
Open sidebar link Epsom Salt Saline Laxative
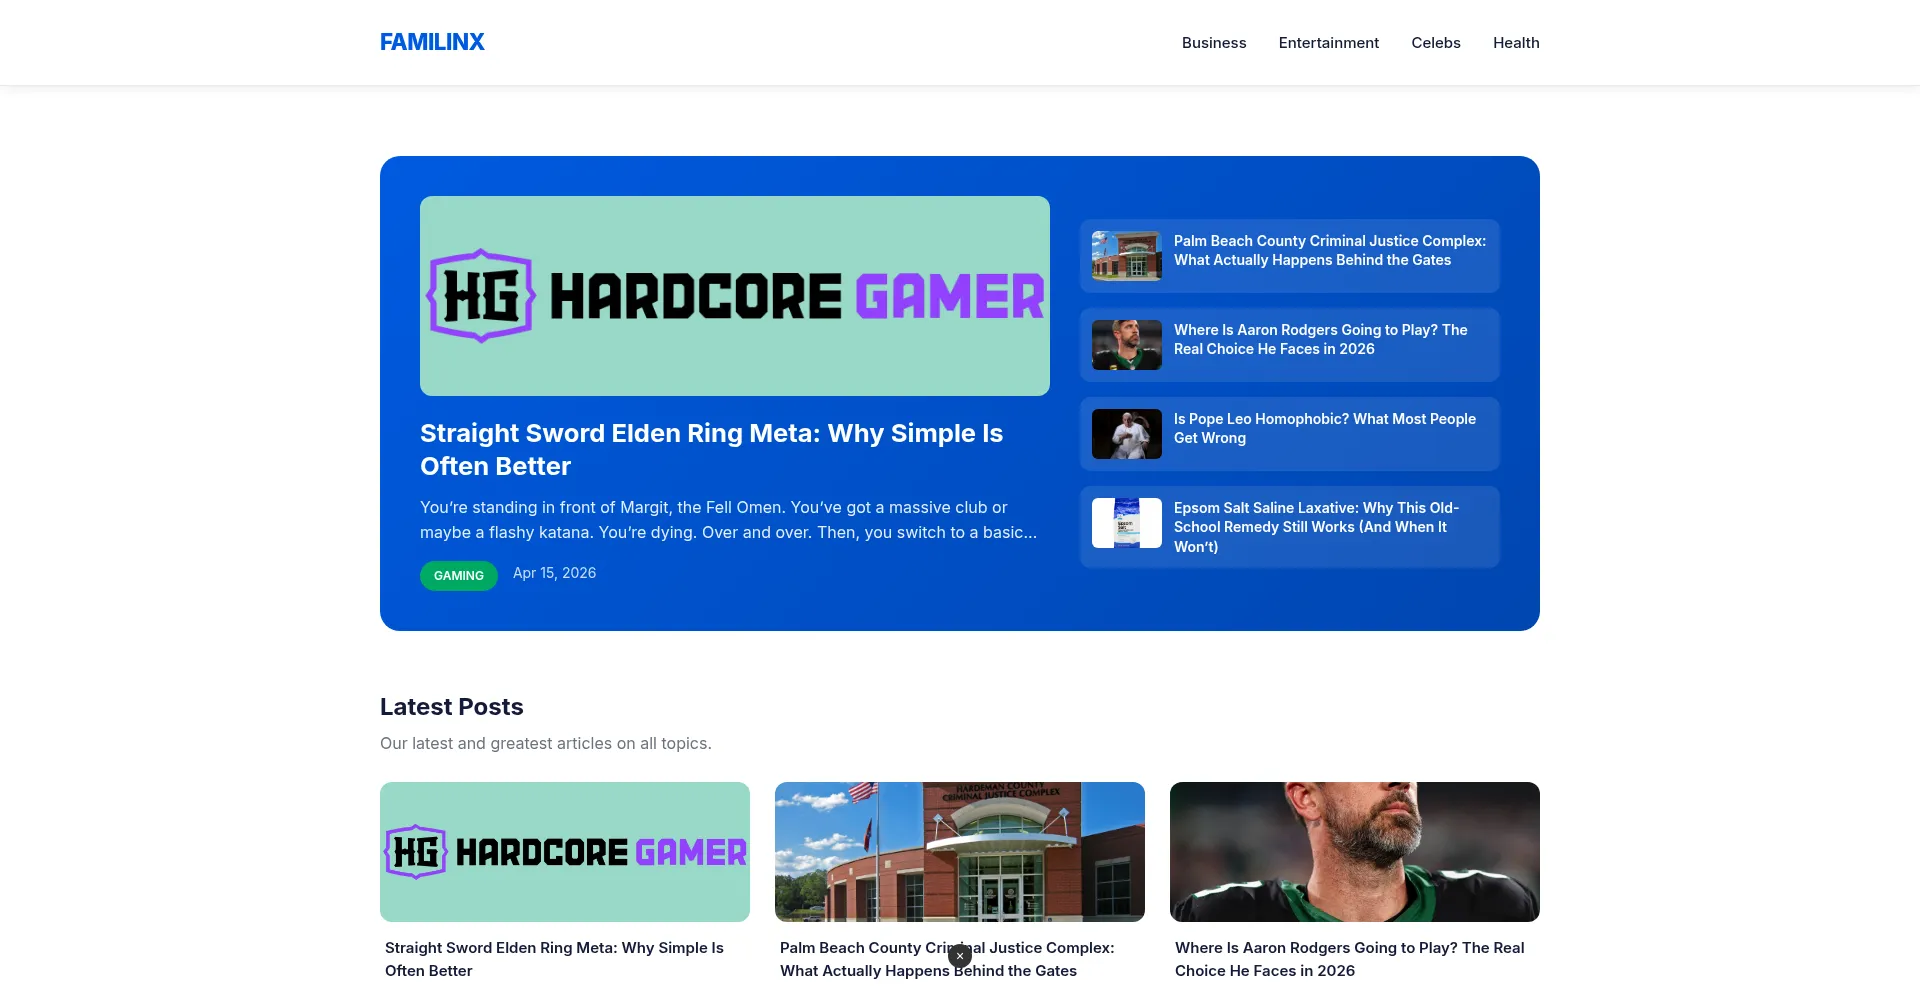click(x=1317, y=527)
